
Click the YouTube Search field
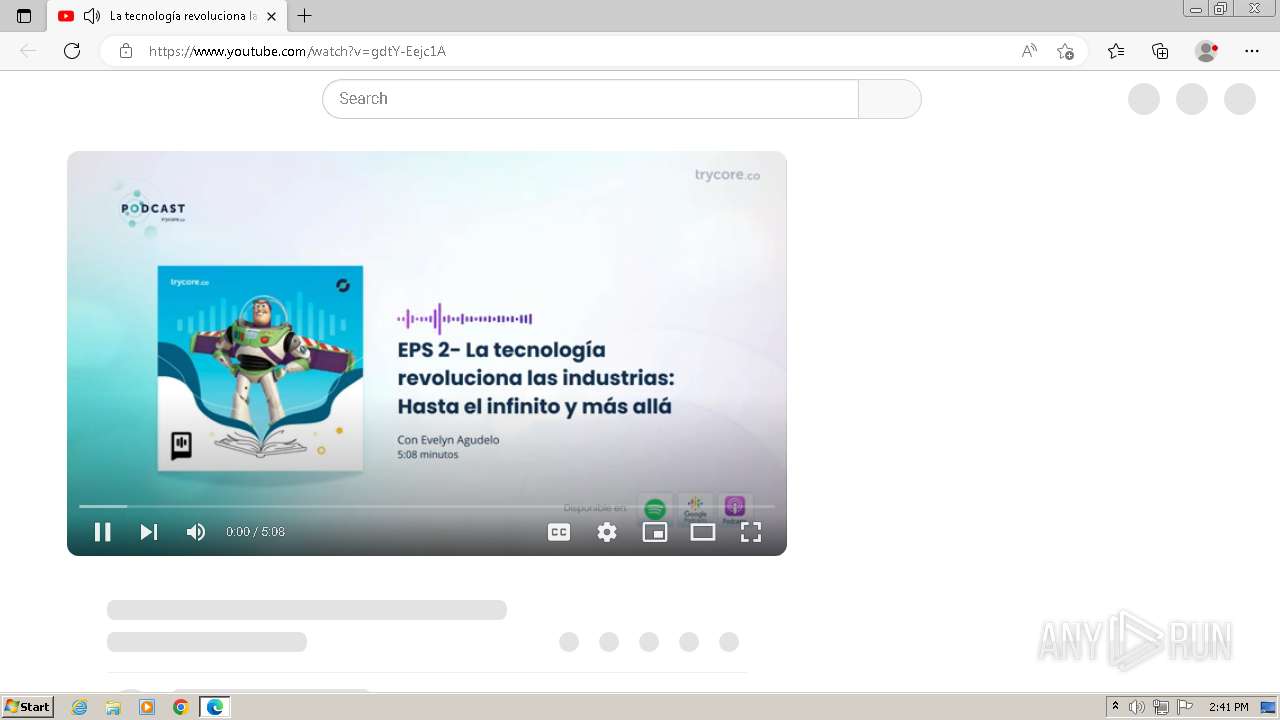(x=590, y=99)
